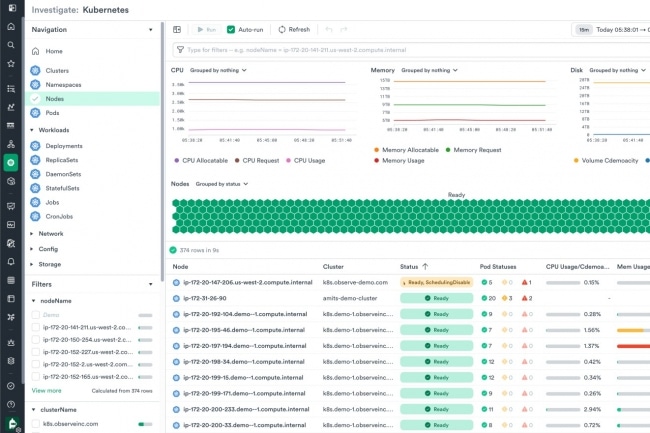The image size is (650, 433).
Task: Check ip-172-20-150-254 nodeName filter checkbox
Action: (x=36, y=340)
